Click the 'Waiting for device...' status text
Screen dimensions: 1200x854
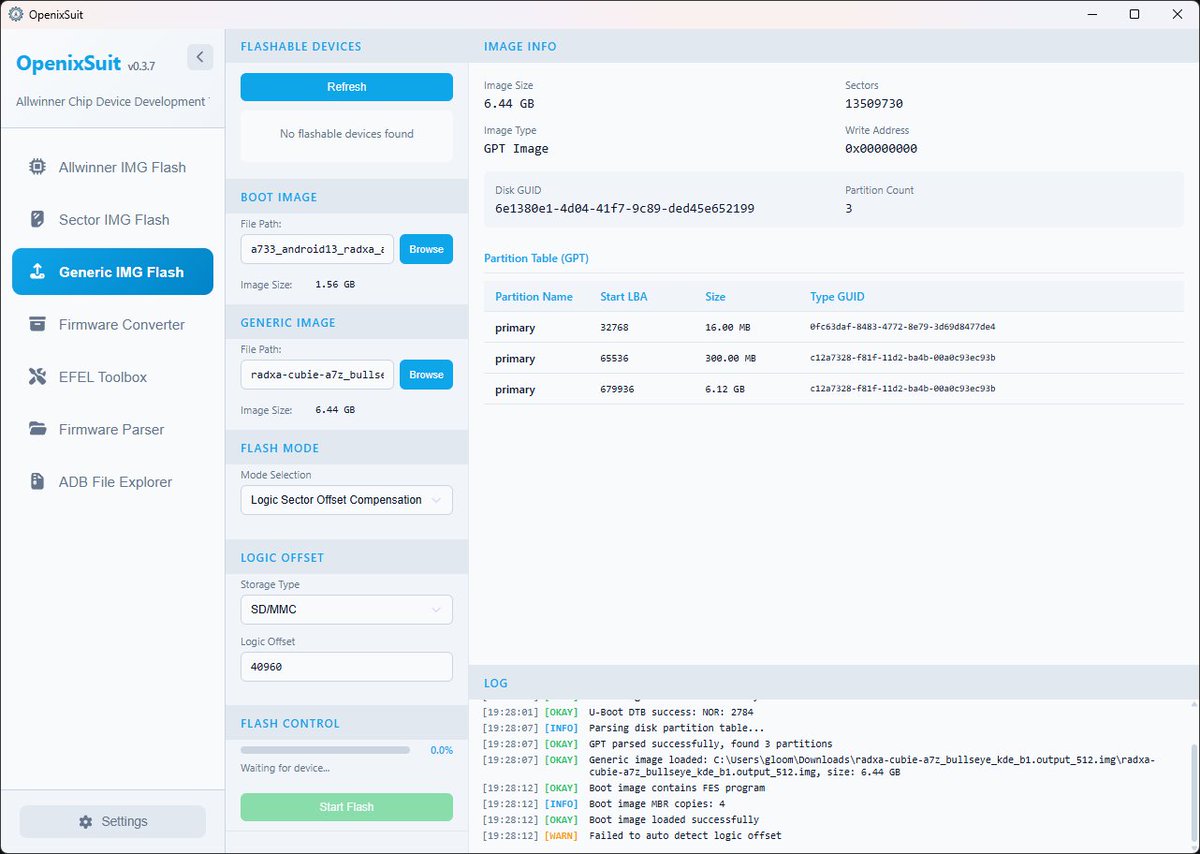[285, 768]
